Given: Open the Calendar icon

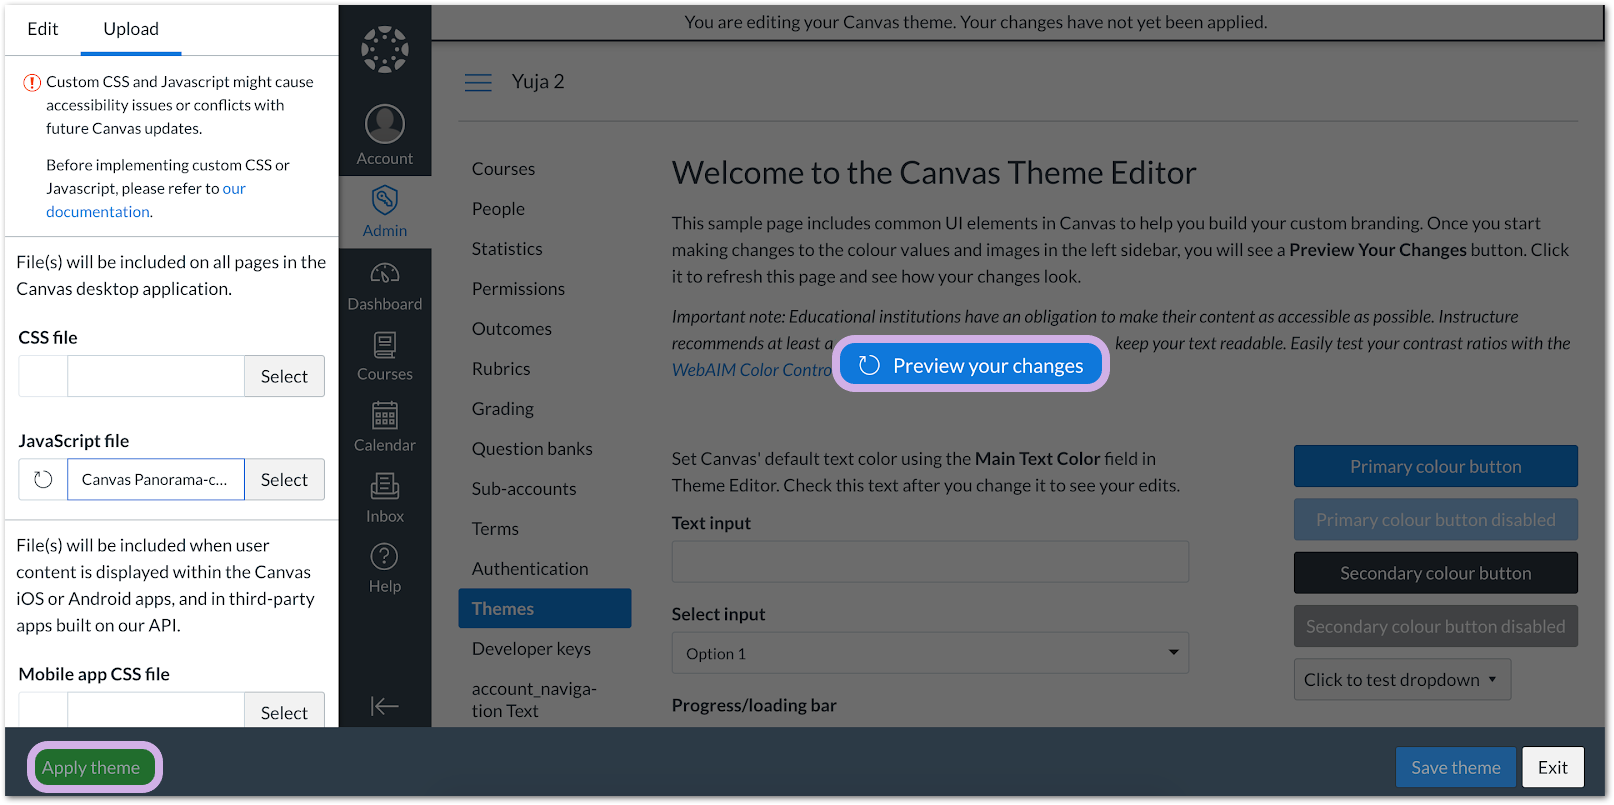Looking at the screenshot, I should [x=385, y=415].
